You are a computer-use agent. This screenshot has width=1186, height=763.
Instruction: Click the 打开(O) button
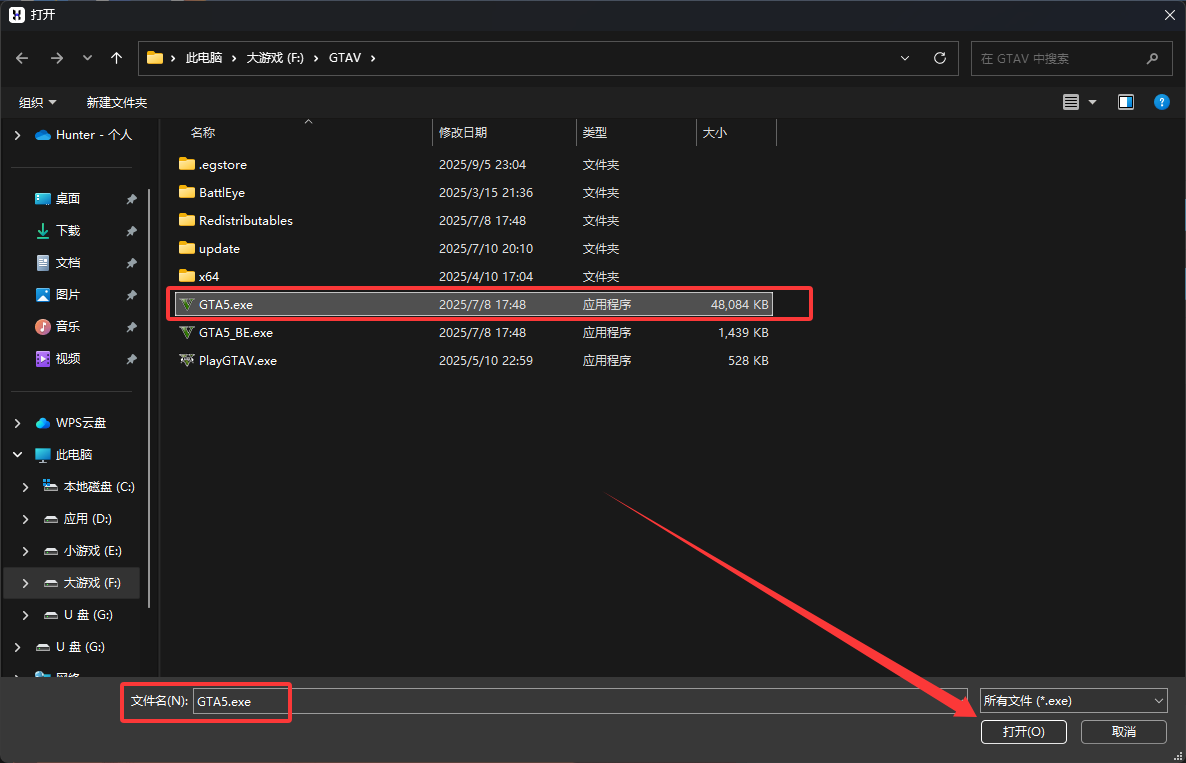tap(1024, 732)
